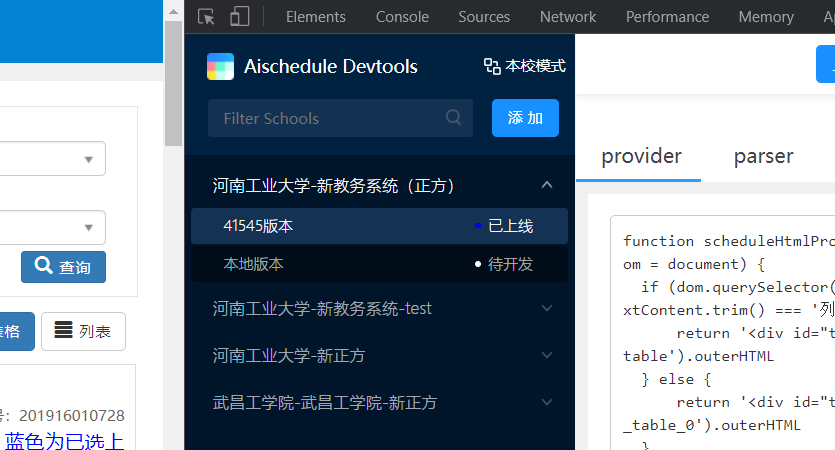Click the search magnifier in Filter Schools
Image resolution: width=835 pixels, height=450 pixels.
pyautogui.click(x=454, y=118)
